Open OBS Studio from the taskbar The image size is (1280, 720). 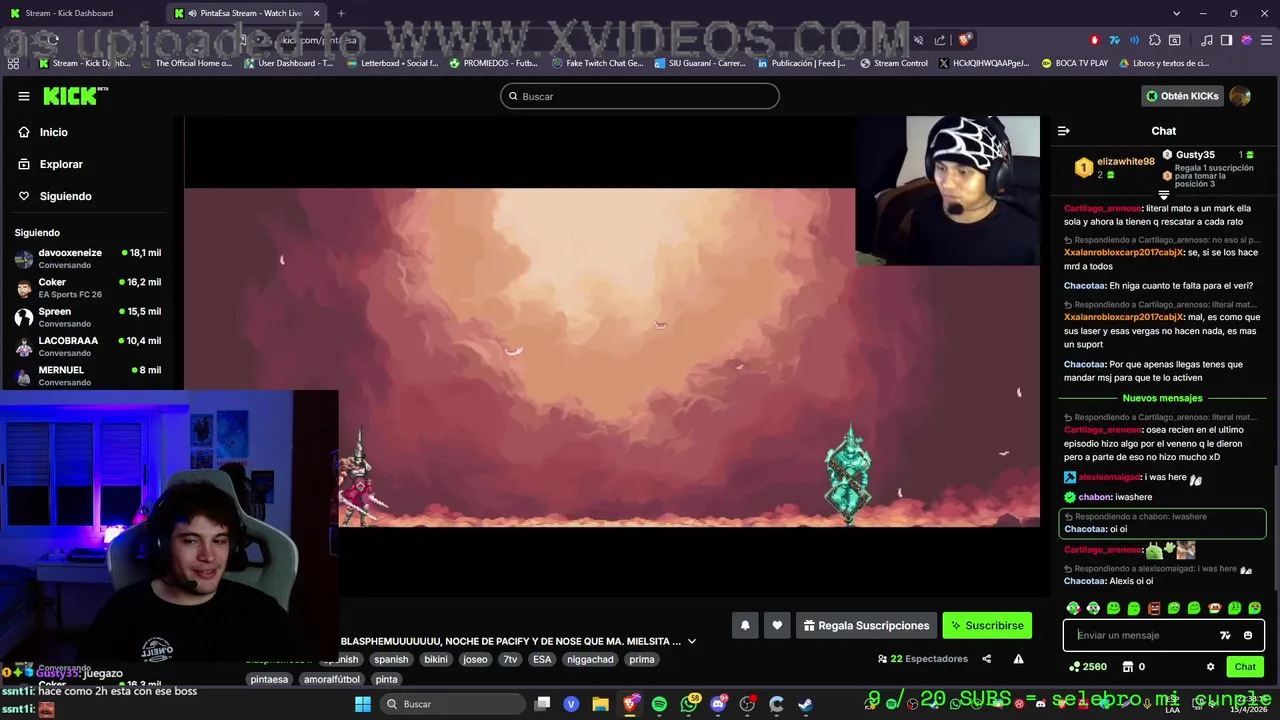(747, 704)
